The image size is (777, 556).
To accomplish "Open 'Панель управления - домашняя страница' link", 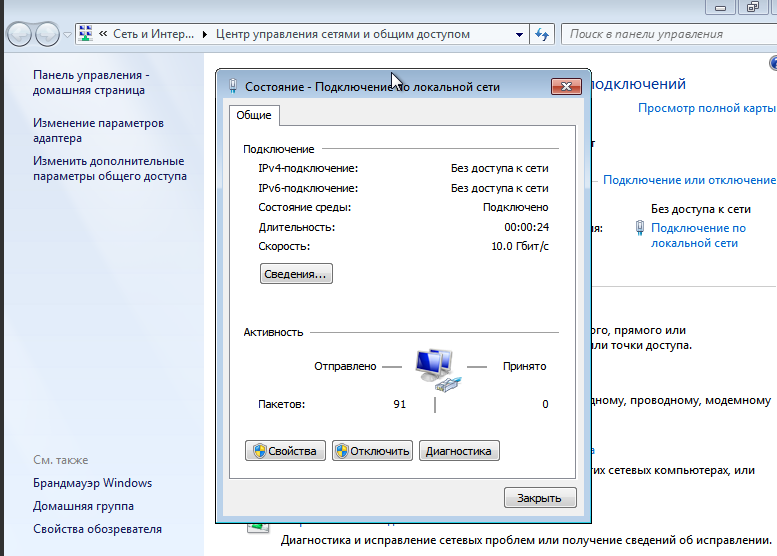I will pos(91,82).
